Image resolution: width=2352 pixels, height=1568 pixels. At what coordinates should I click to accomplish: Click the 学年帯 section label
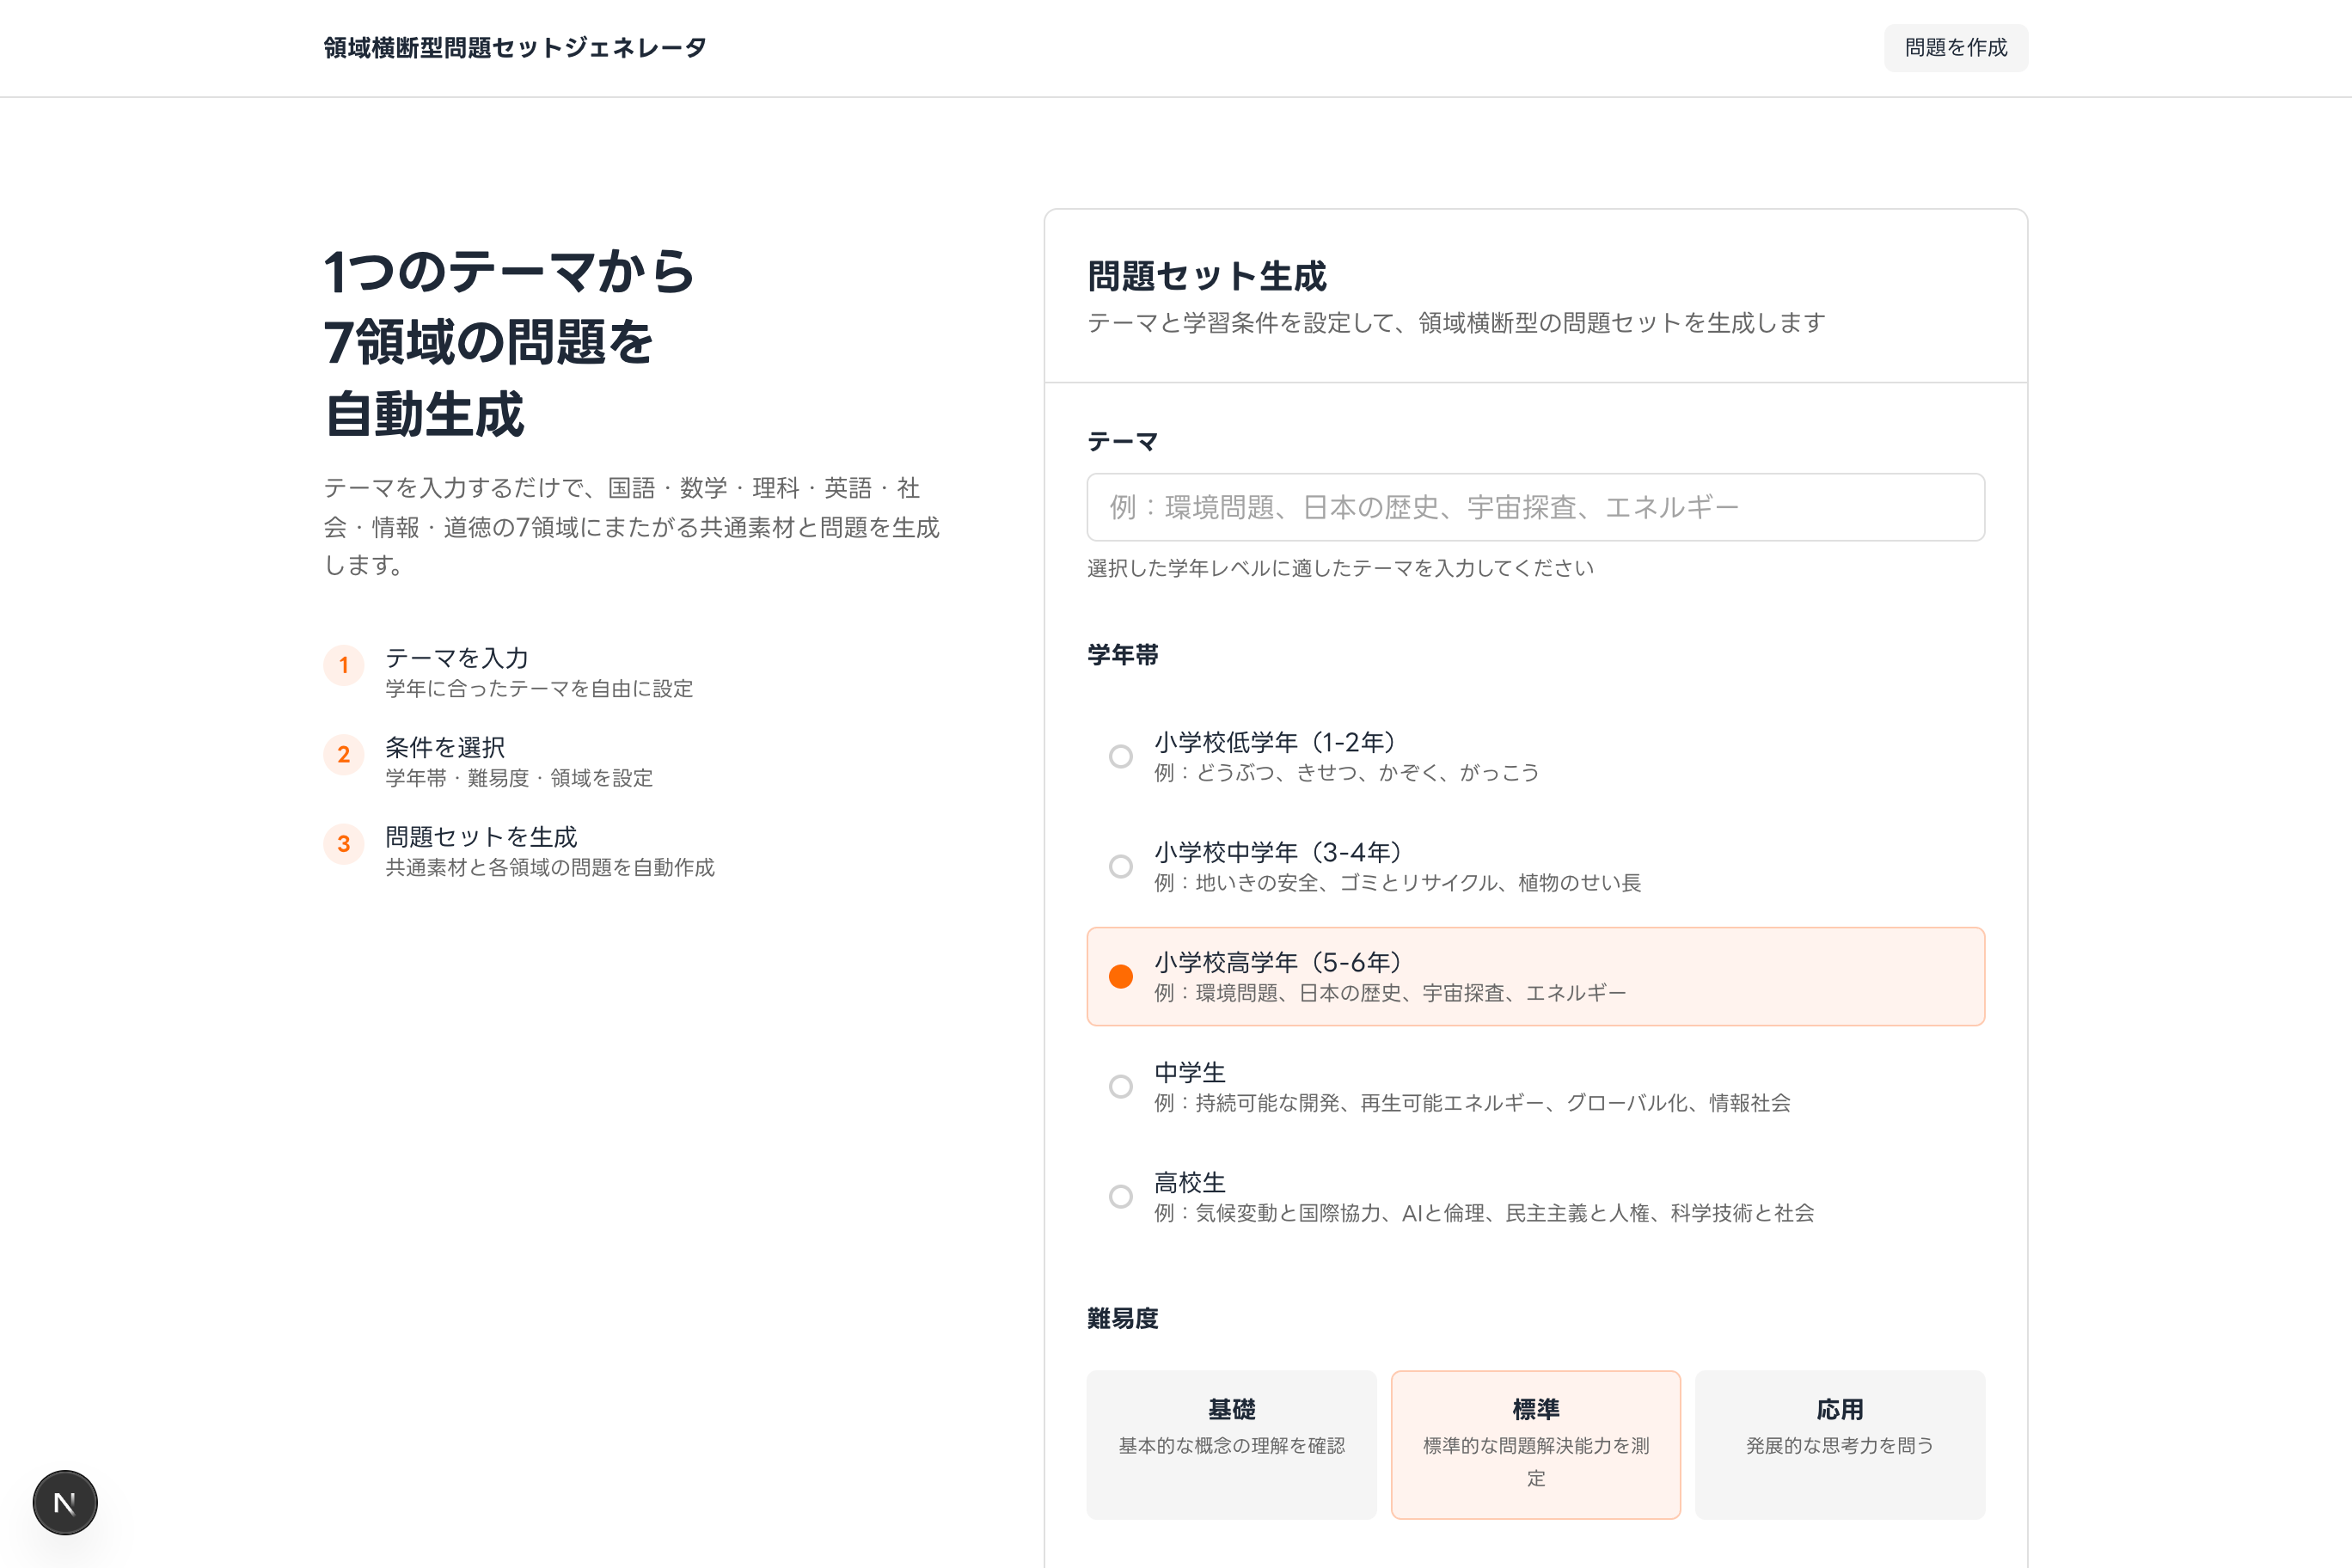[1122, 657]
